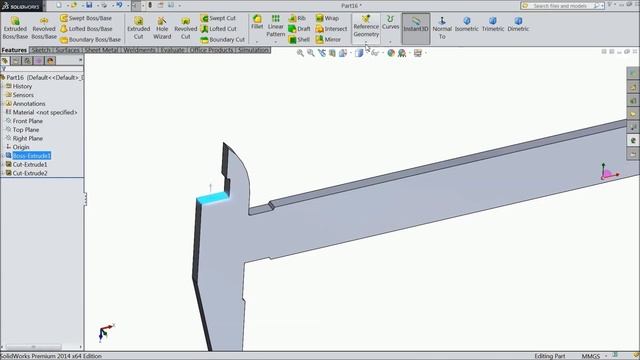Open the Hole Wizard
Image resolution: width=640 pixels, height=360 pixels.
click(162, 28)
